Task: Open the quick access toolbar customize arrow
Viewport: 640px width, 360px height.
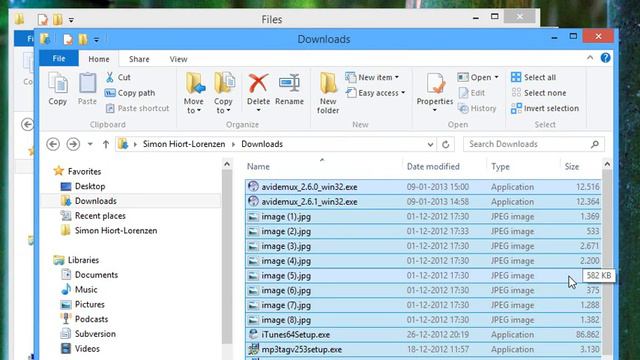Action: (96, 40)
